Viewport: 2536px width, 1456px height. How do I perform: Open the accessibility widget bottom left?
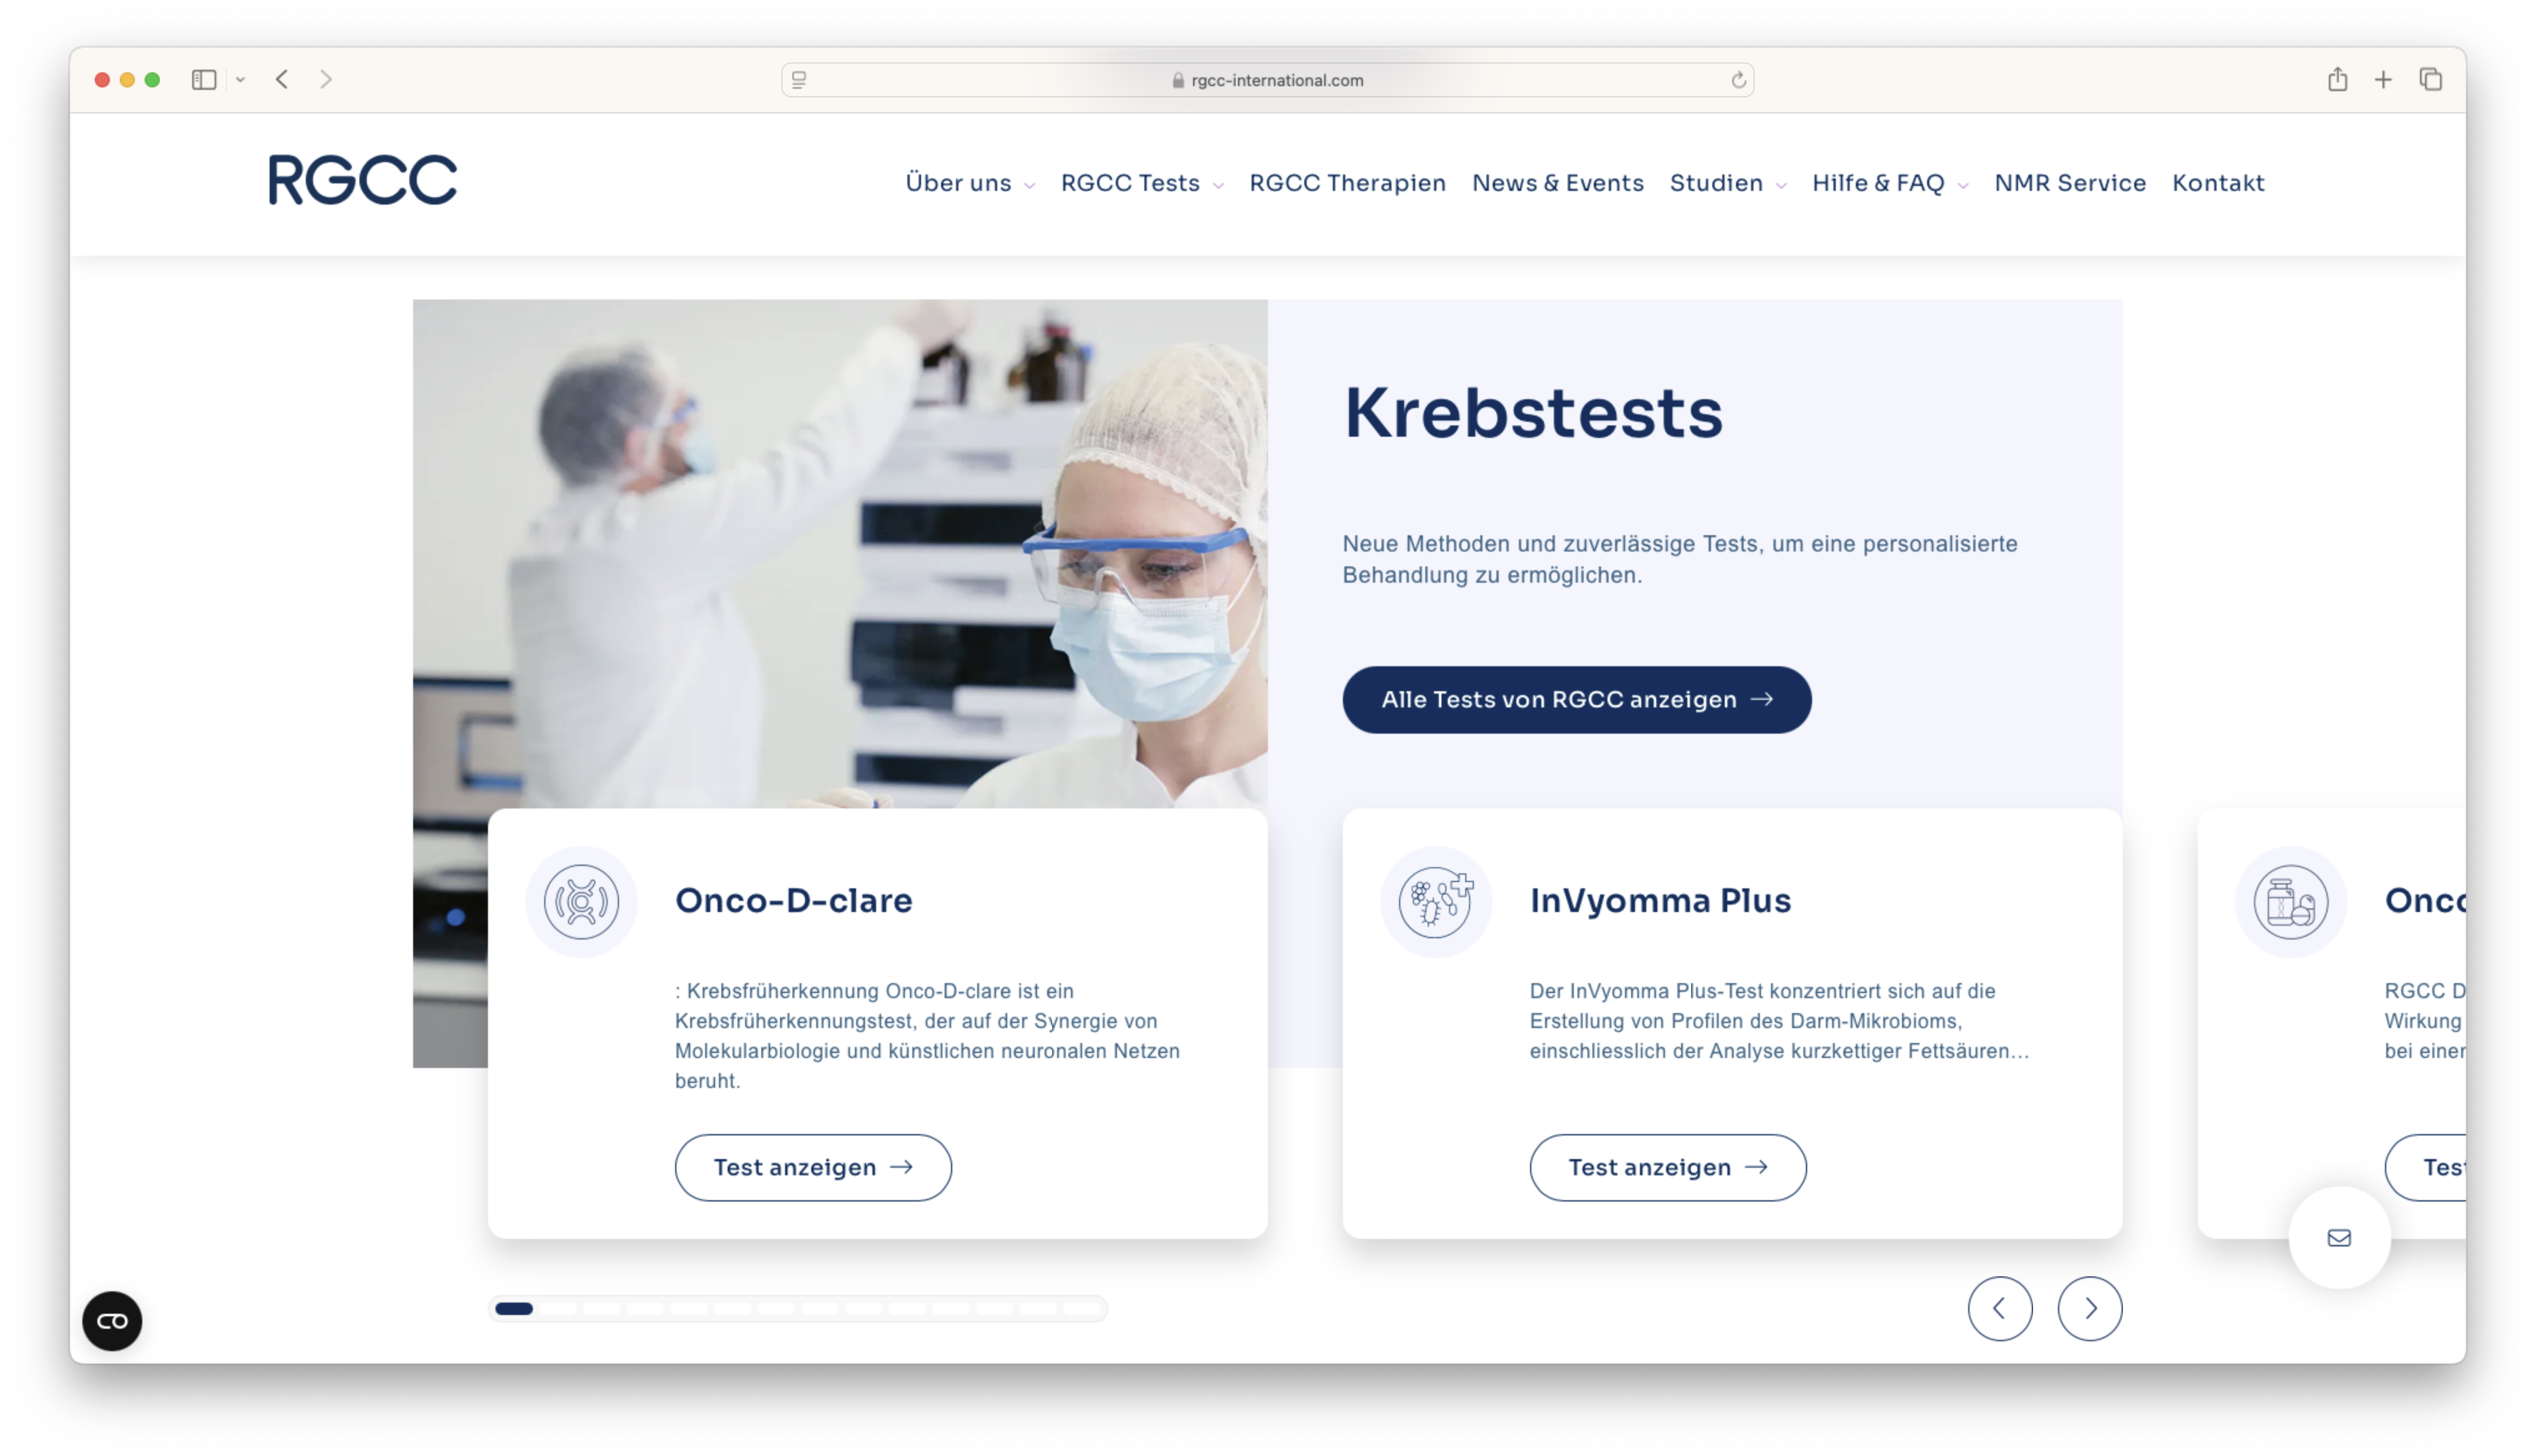[x=112, y=1321]
